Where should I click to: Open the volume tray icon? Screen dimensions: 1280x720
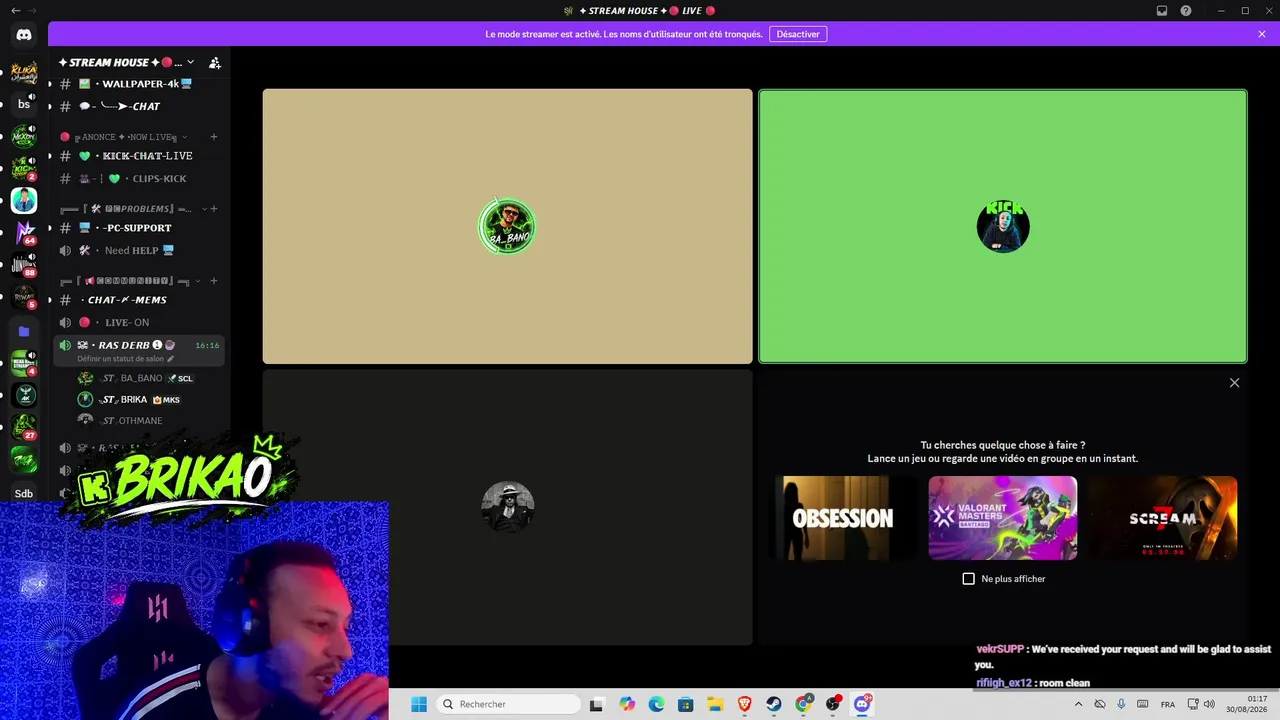click(x=1209, y=704)
